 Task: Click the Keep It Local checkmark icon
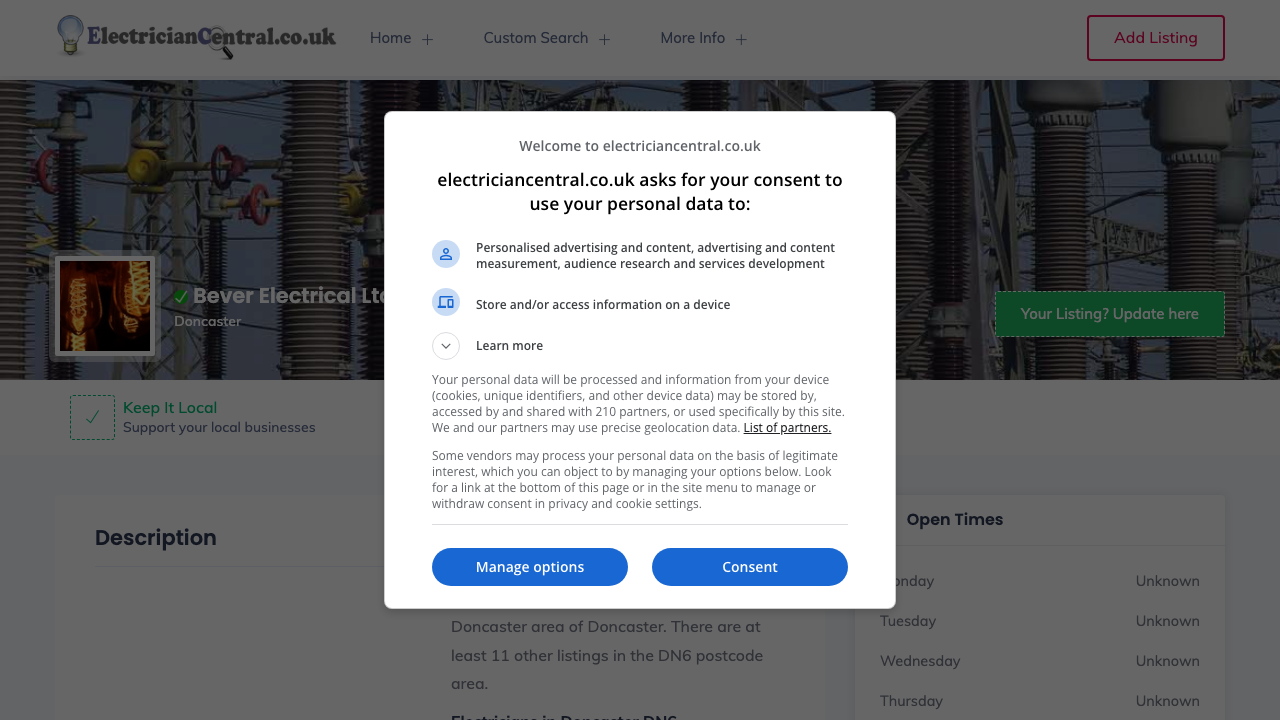92,417
